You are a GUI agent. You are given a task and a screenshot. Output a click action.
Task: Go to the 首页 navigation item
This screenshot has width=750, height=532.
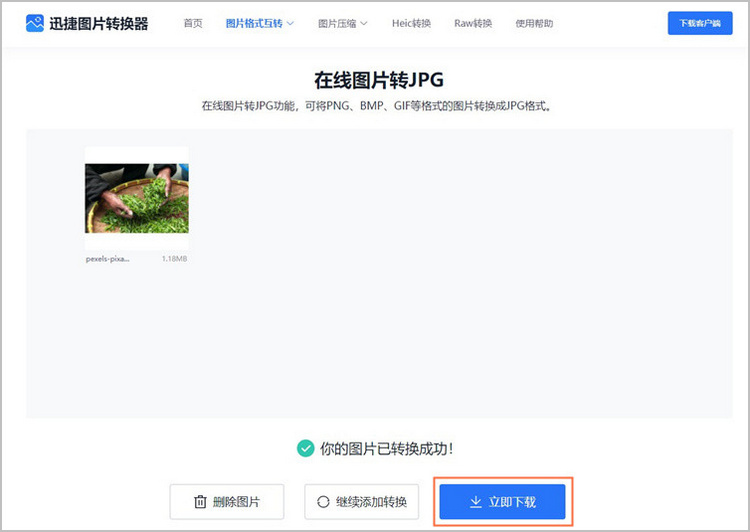pyautogui.click(x=193, y=23)
